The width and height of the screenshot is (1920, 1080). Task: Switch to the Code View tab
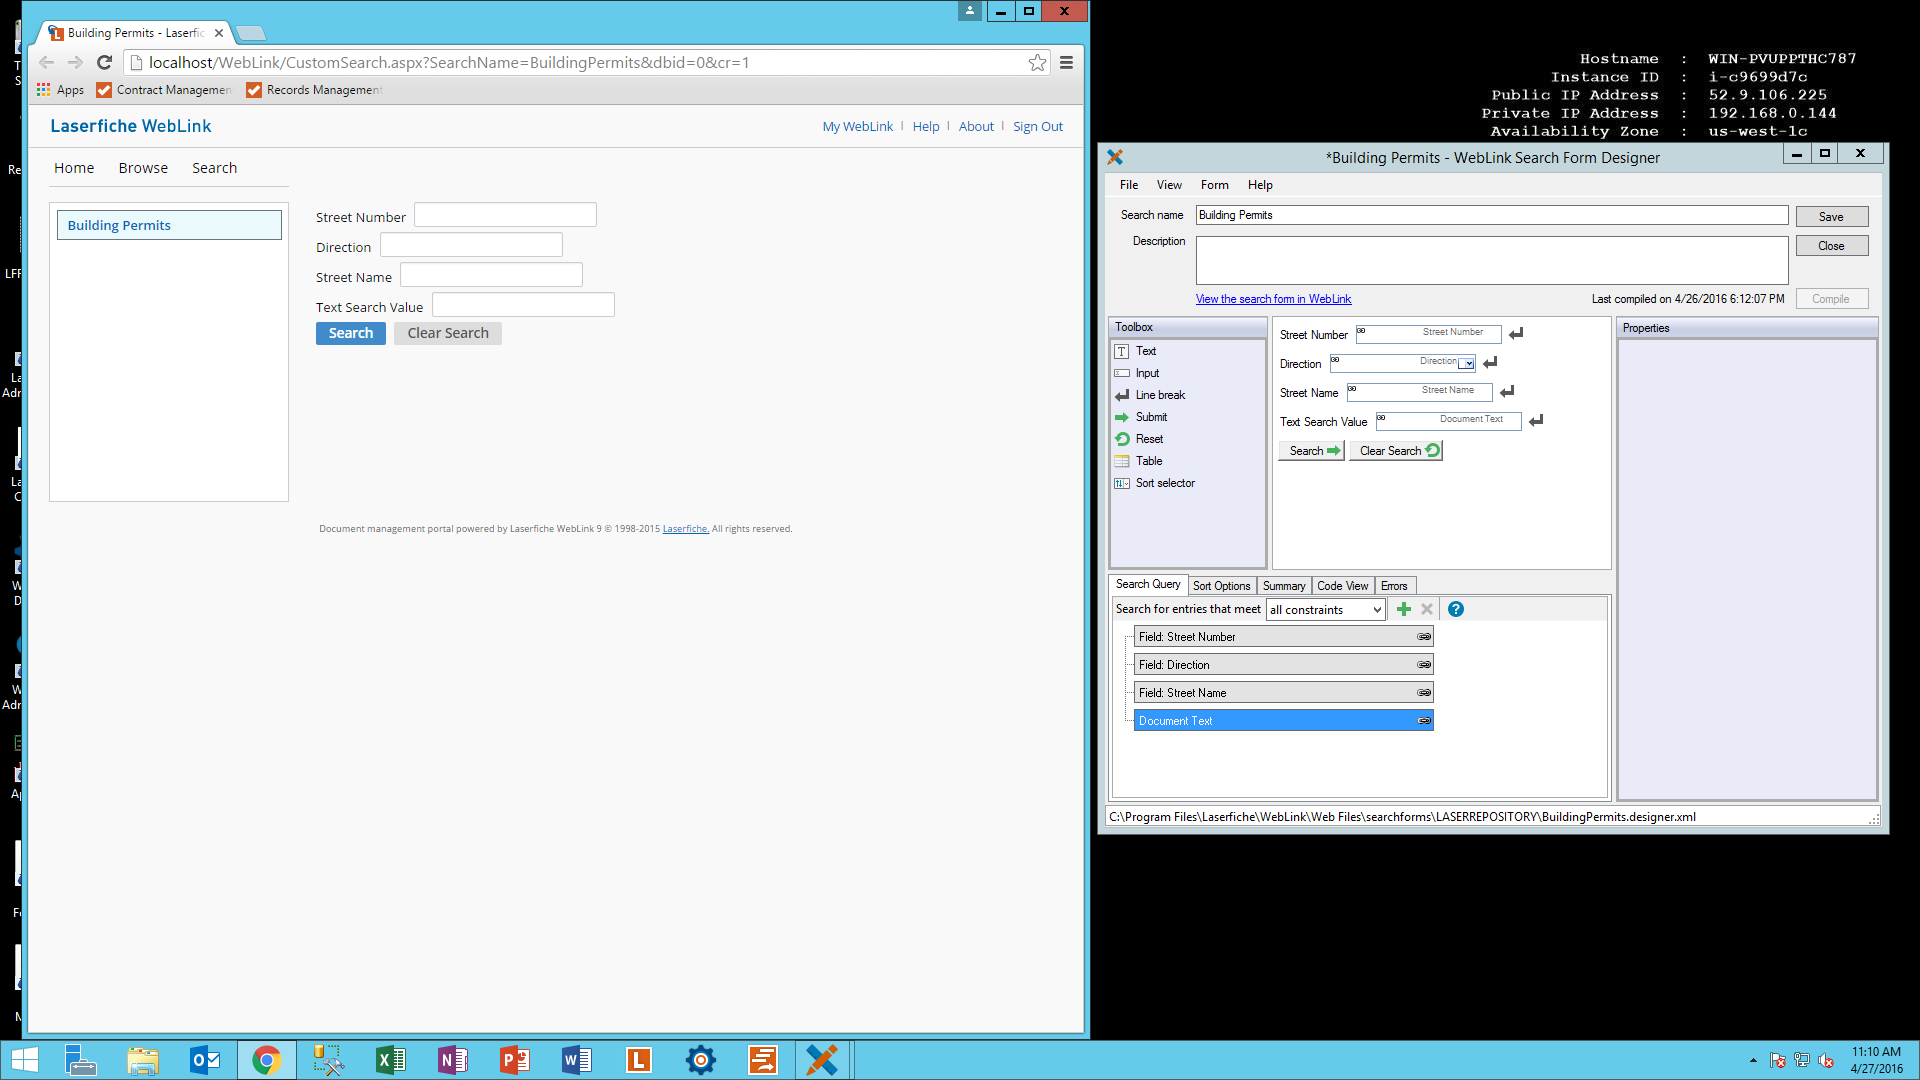[1342, 586]
